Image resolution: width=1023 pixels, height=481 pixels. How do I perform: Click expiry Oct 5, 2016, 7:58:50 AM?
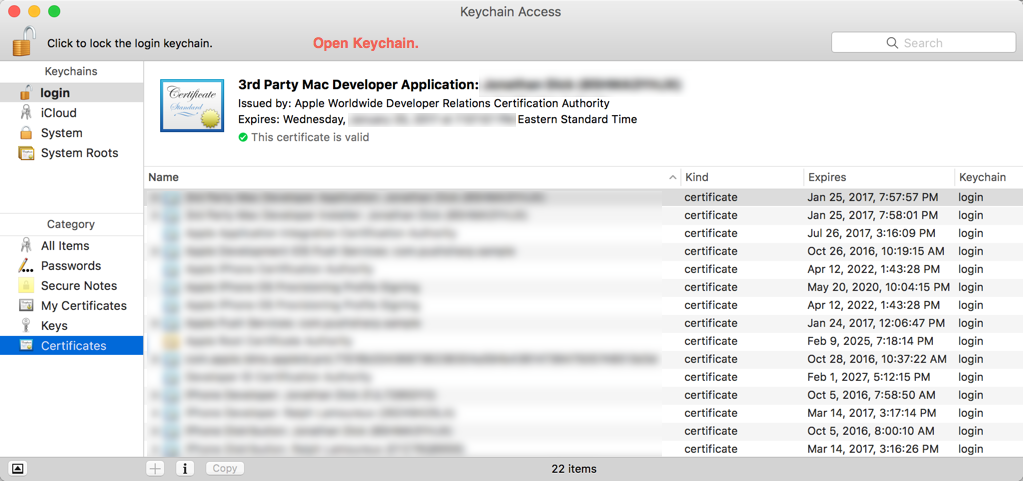click(872, 395)
